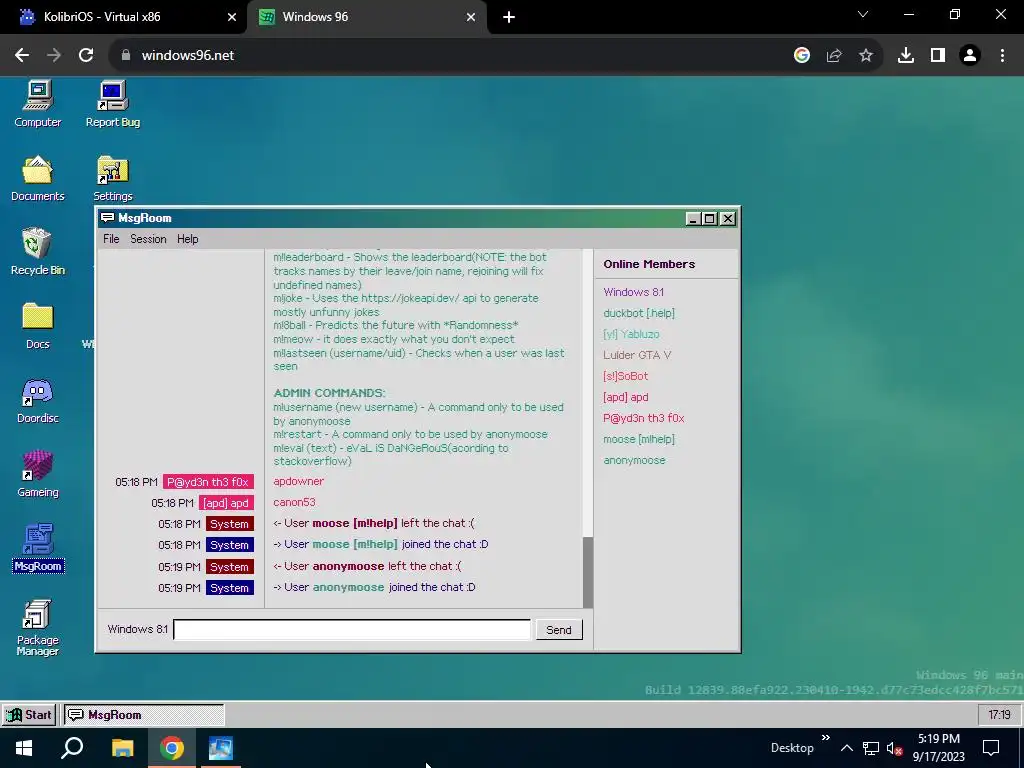
Task: Select moose [m!help] in Online Members list
Action: pos(639,439)
